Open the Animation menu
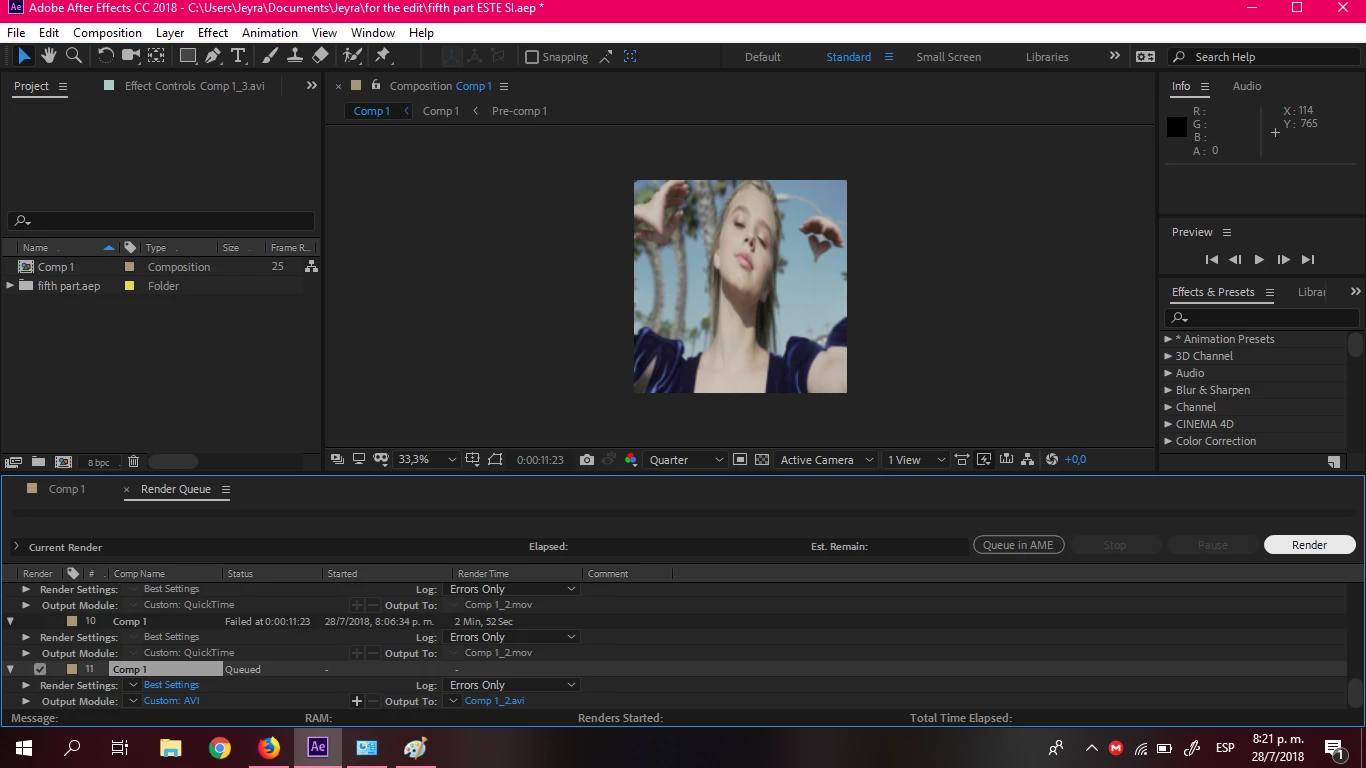The height and width of the screenshot is (768, 1366). [x=270, y=33]
